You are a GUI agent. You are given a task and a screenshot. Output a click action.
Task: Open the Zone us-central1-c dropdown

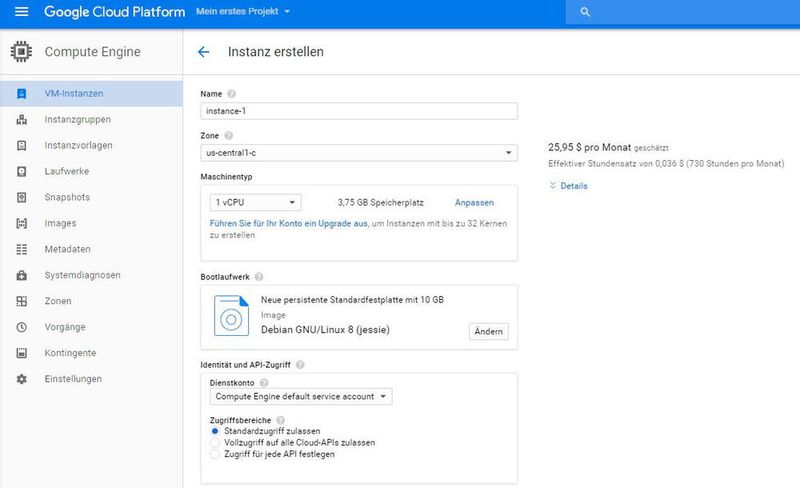(x=359, y=153)
